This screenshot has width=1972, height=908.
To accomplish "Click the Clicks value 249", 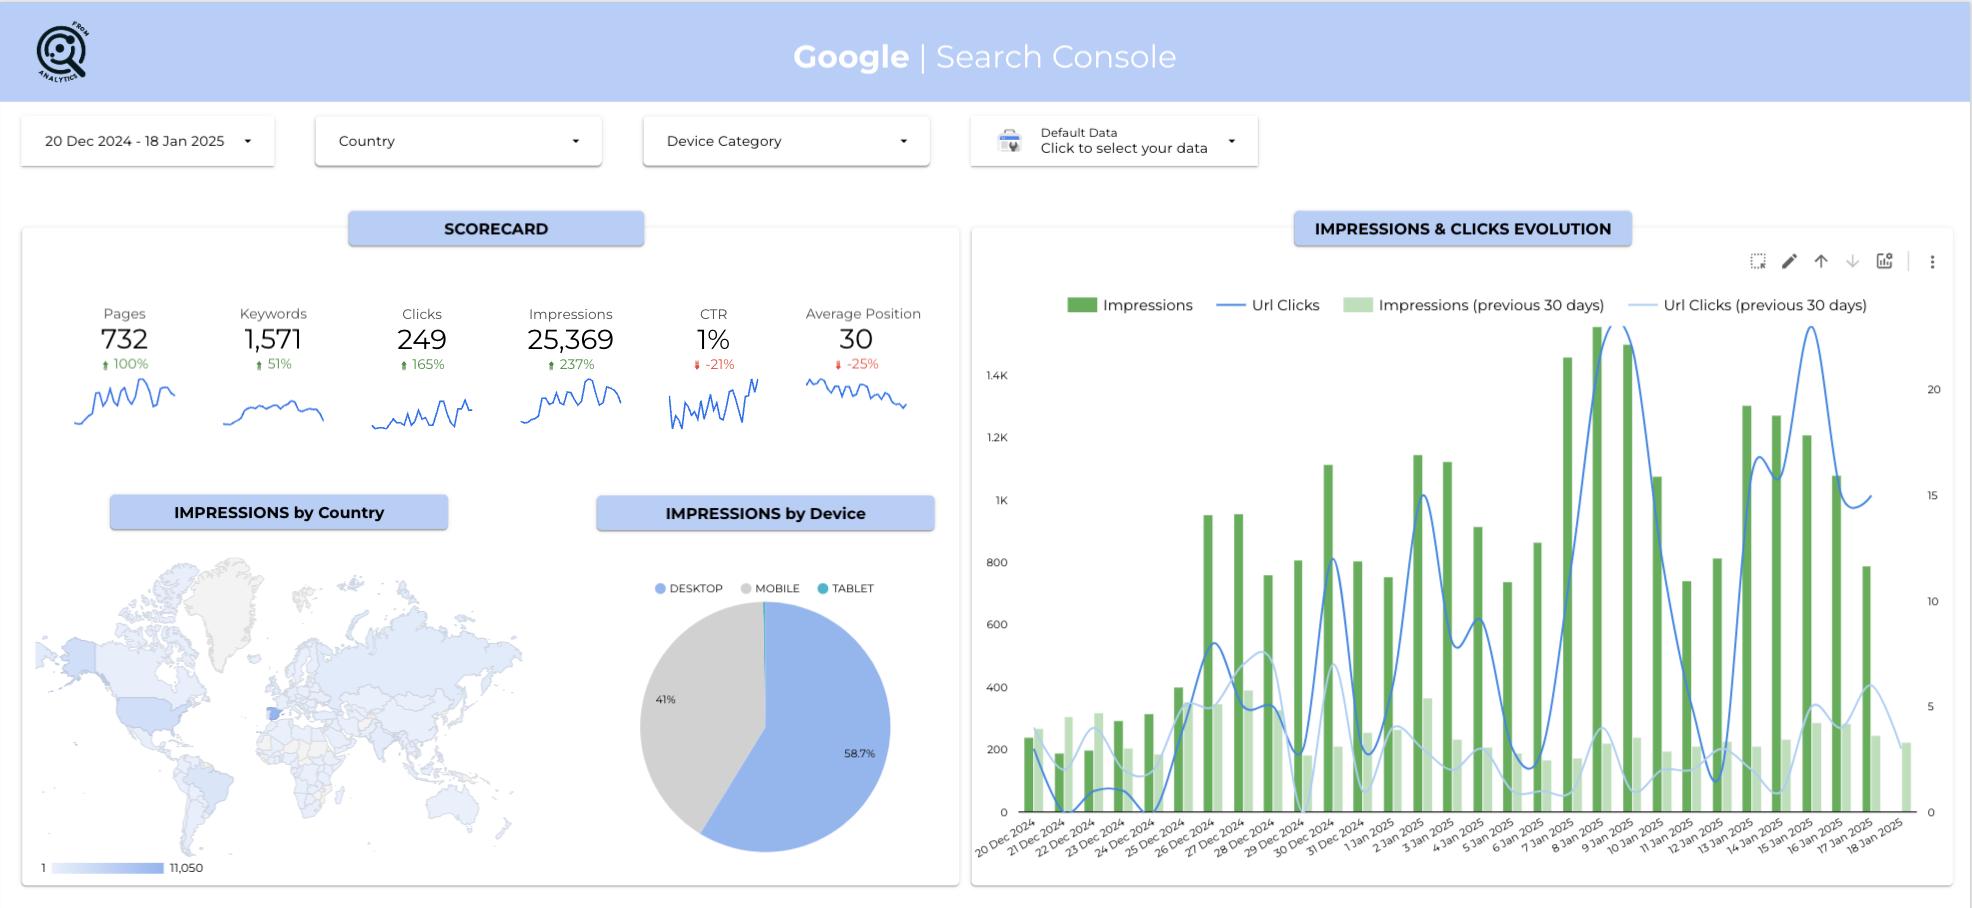I will 422,339.
